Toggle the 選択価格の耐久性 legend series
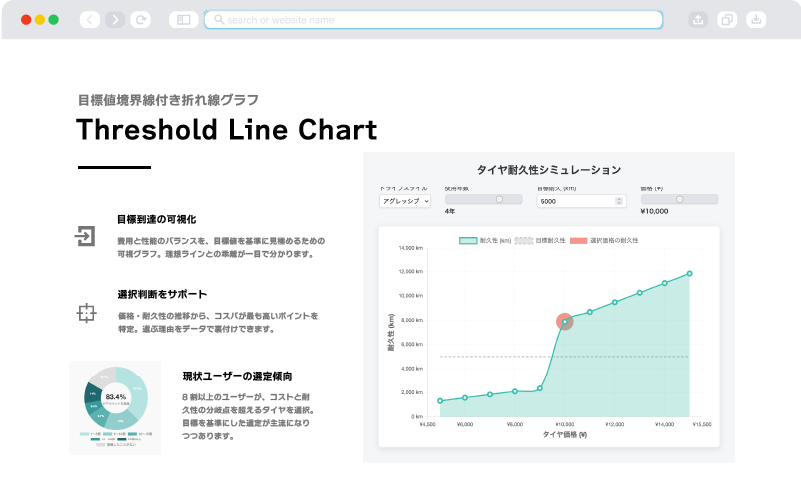801x501 pixels. point(604,241)
